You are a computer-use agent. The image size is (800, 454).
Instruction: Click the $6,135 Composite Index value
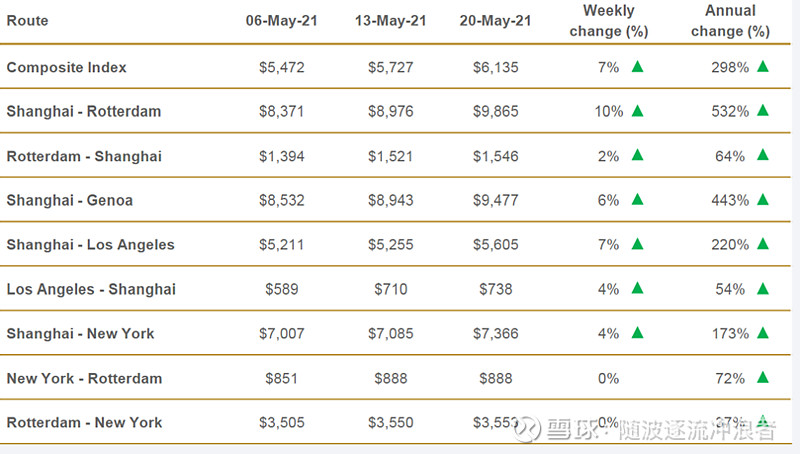point(495,68)
